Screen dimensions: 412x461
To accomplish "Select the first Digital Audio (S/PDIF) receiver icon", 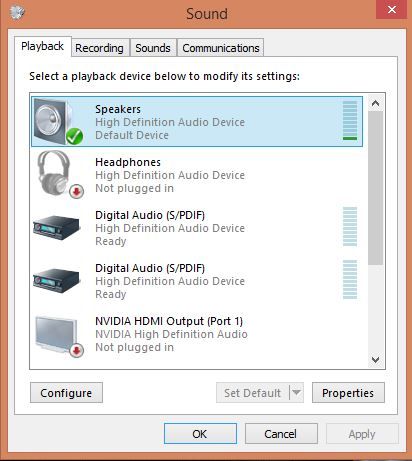I will click(x=57, y=228).
